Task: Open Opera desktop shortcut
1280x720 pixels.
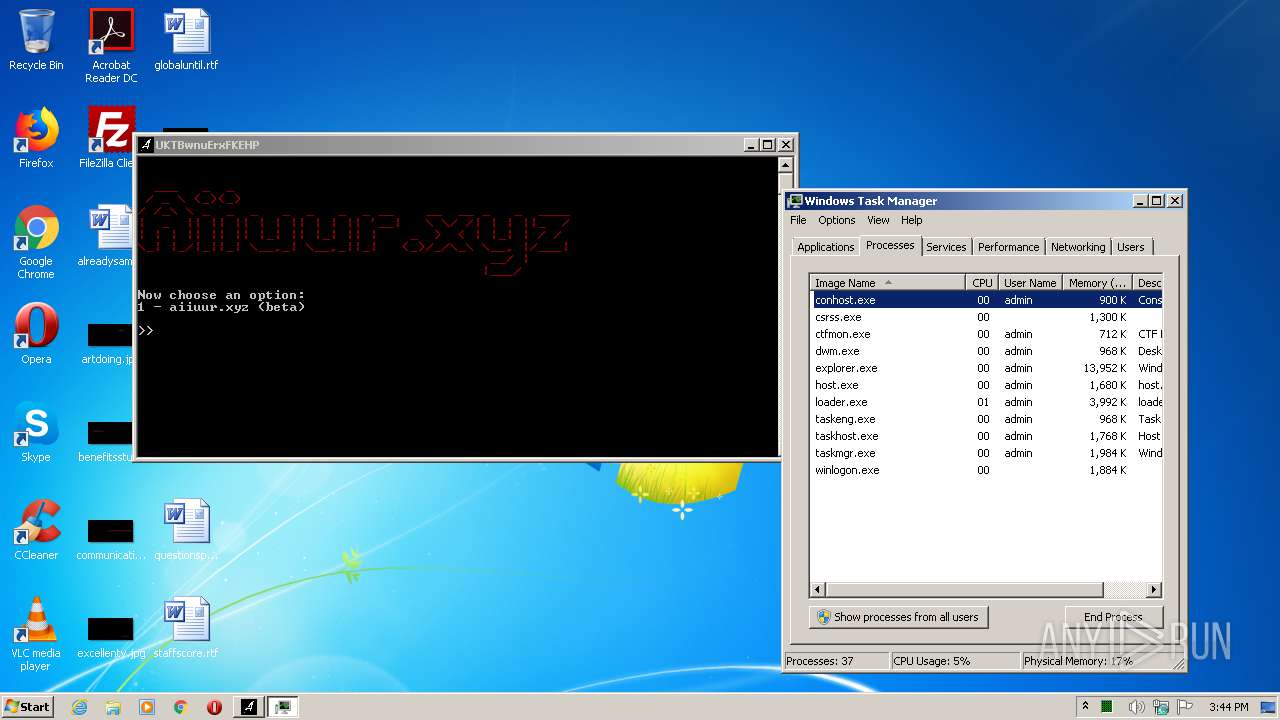Action: (x=36, y=334)
